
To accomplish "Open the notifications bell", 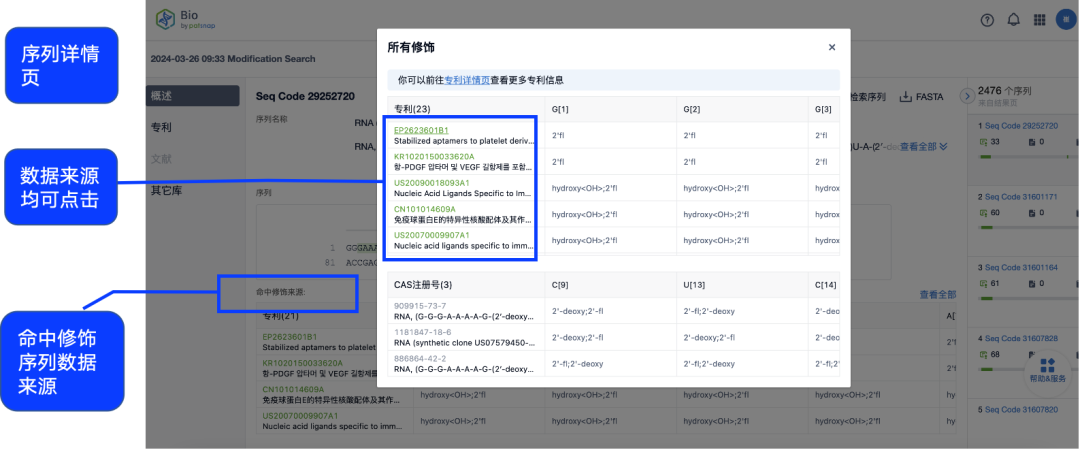I will click(1014, 20).
